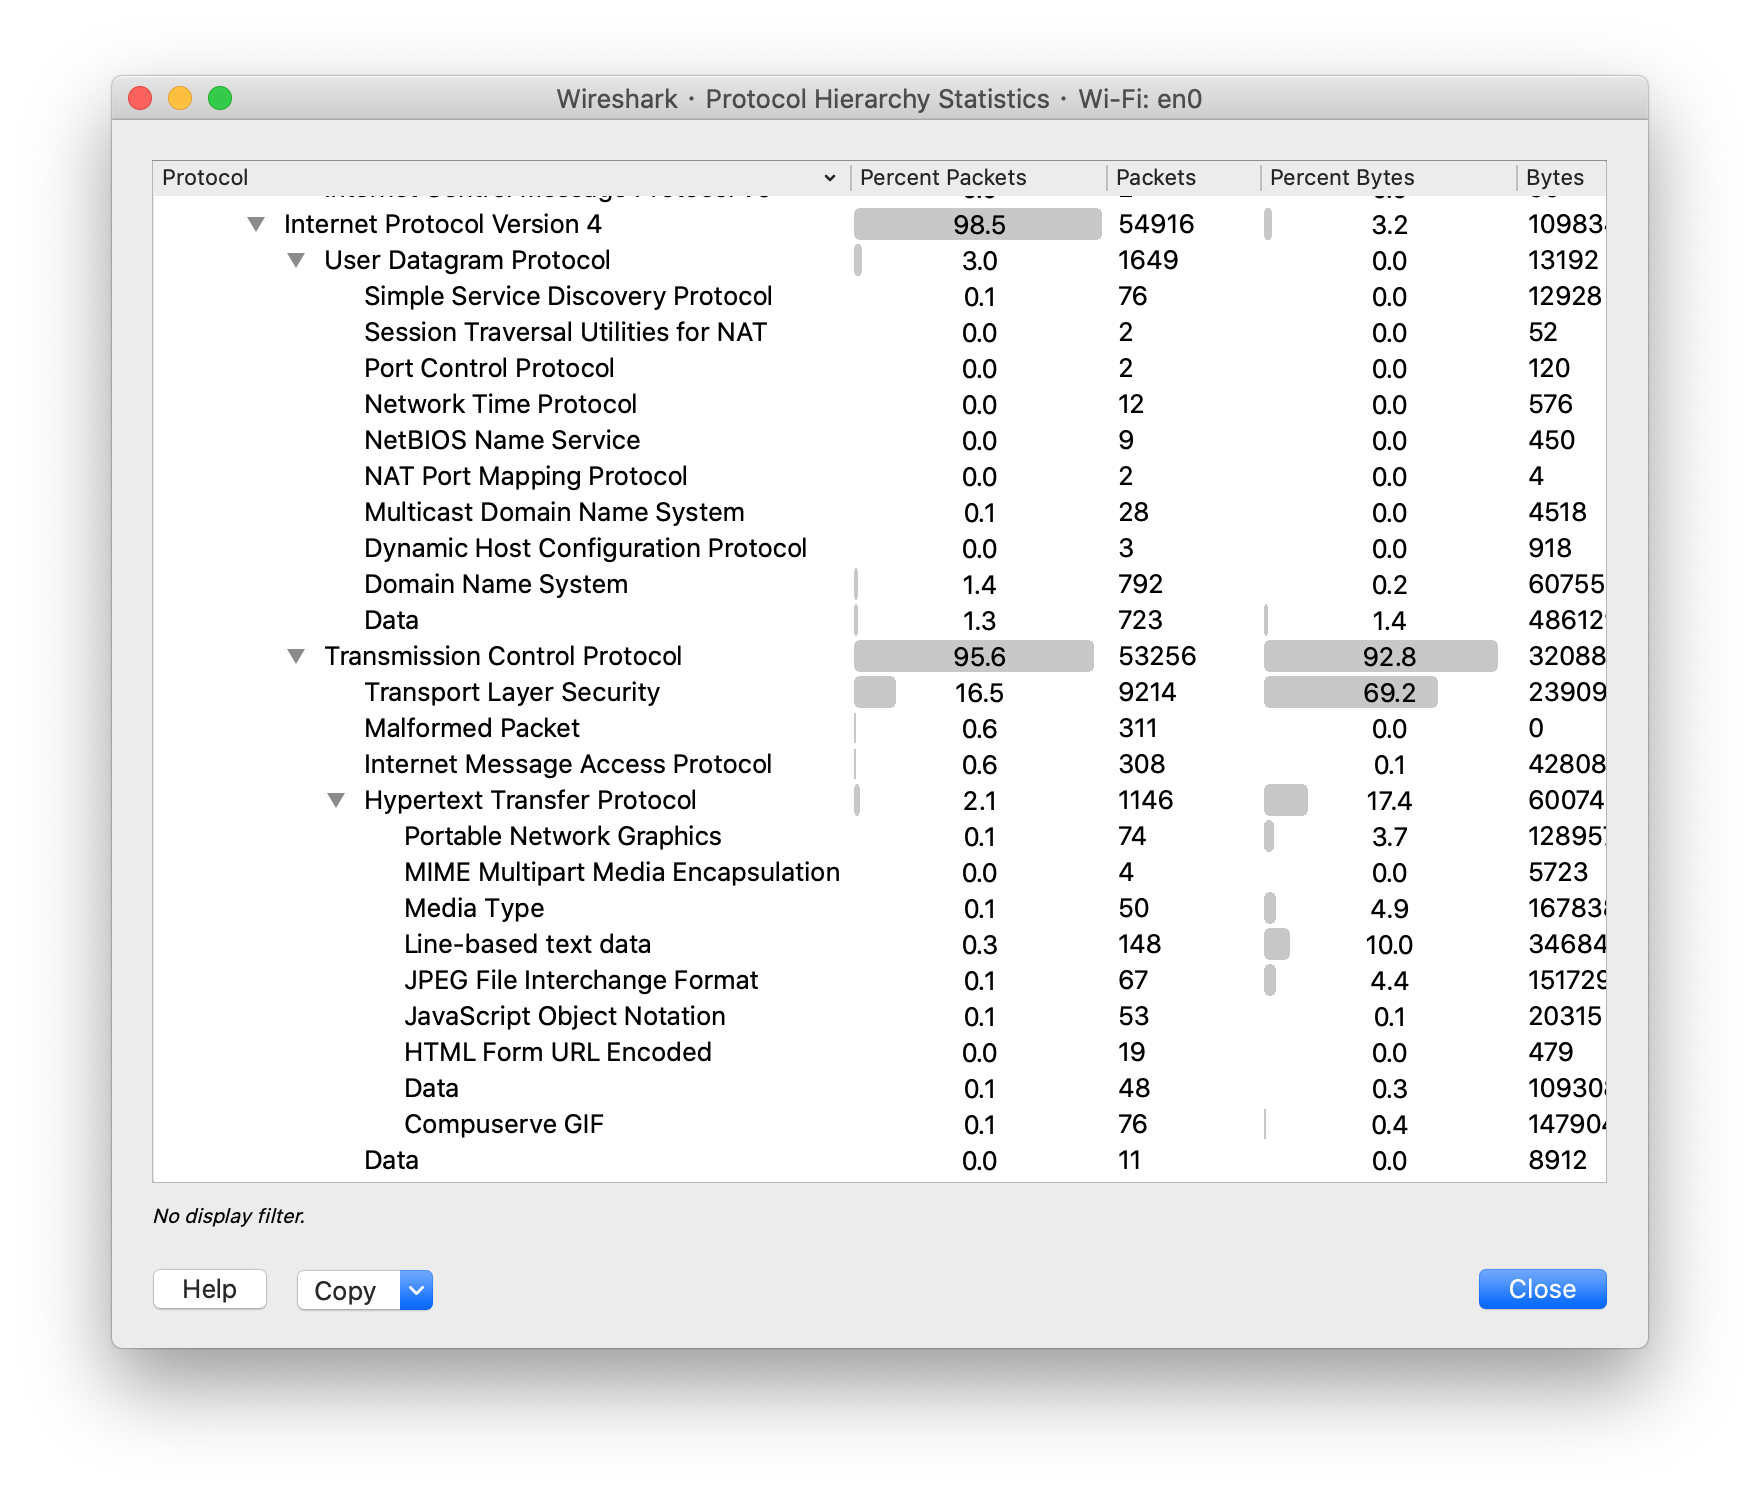Viewport: 1760px width, 1496px height.
Task: Click the 69.2 percent bytes bar for TLS
Action: 1351,692
